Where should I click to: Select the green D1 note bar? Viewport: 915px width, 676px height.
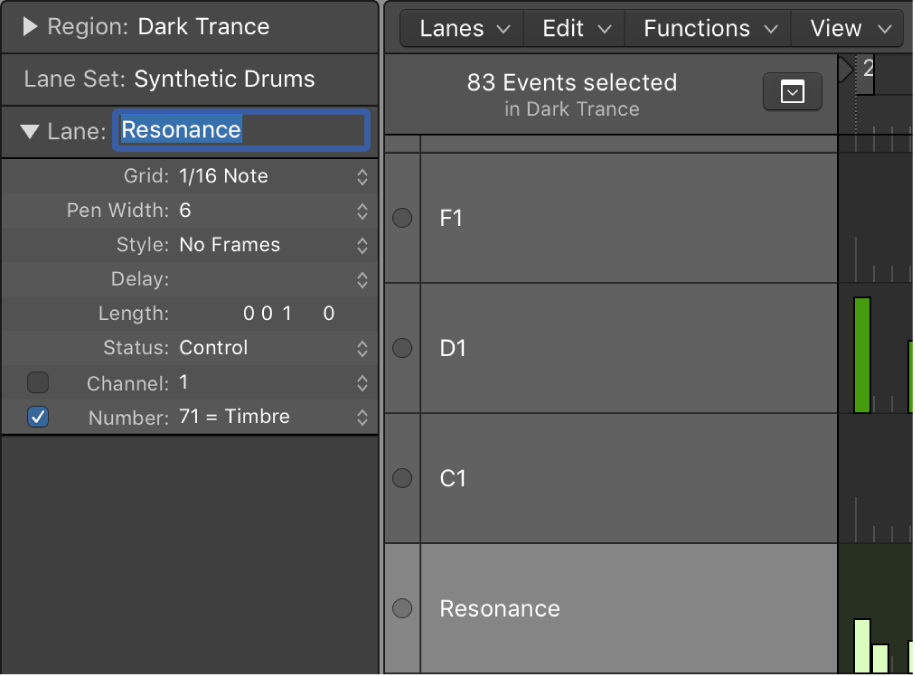(862, 355)
